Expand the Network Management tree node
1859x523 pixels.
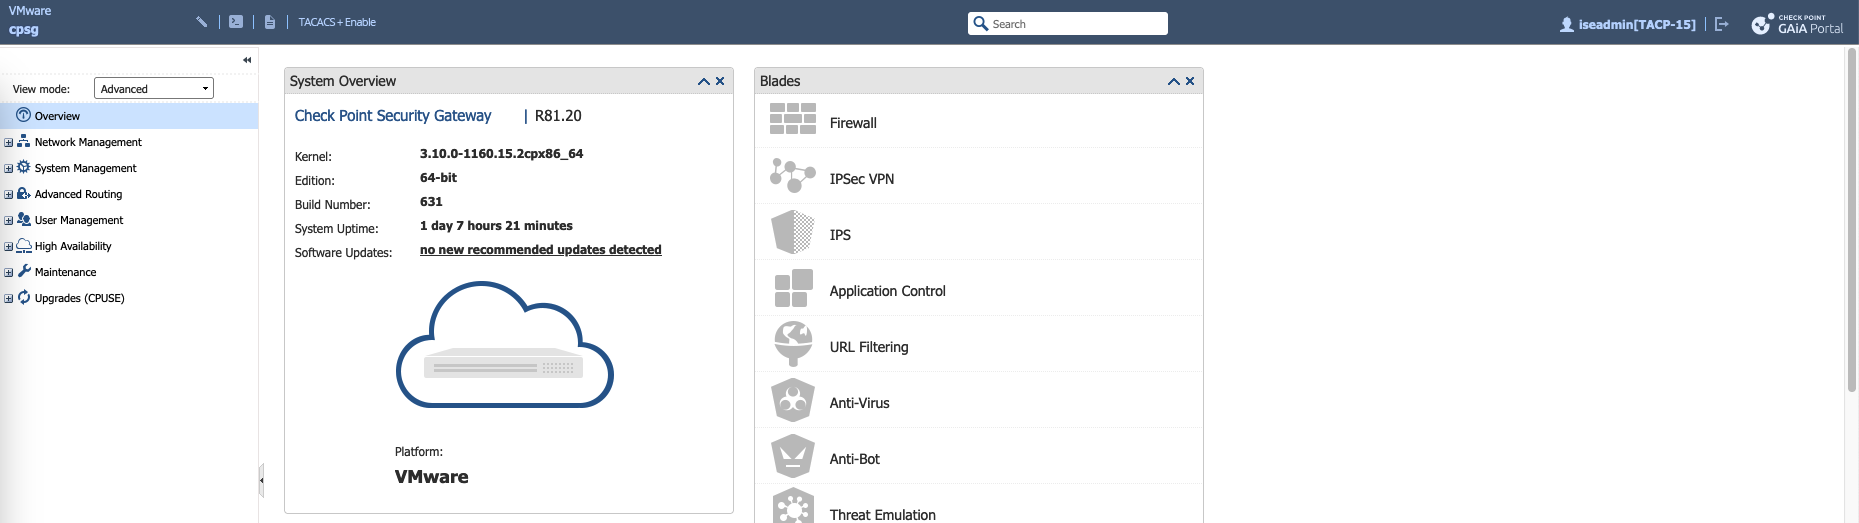pyautogui.click(x=9, y=143)
